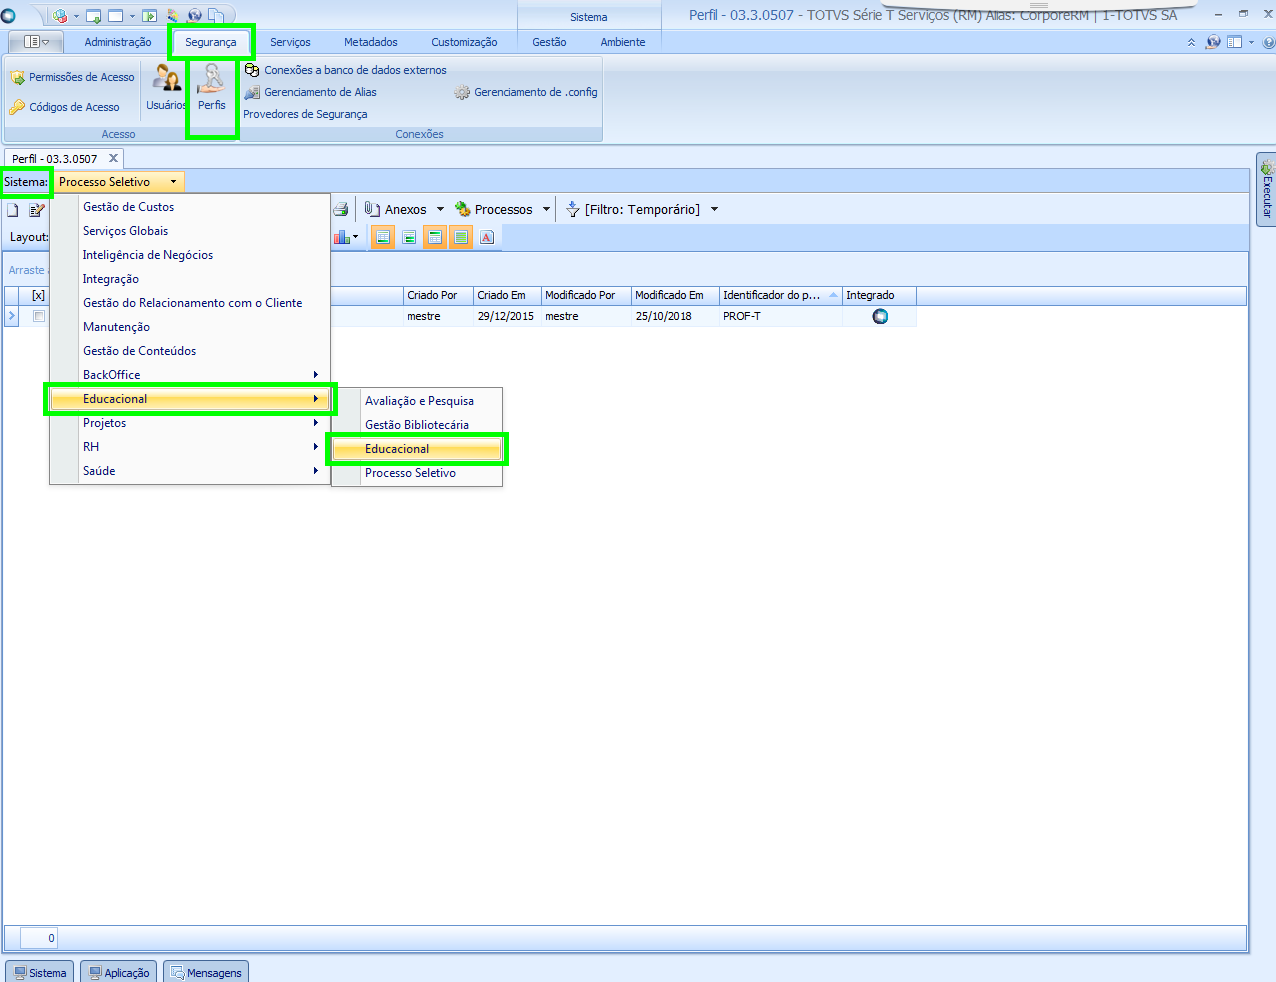Click the copy pages quick access icon
The width and height of the screenshot is (1276, 982).
(x=215, y=15)
